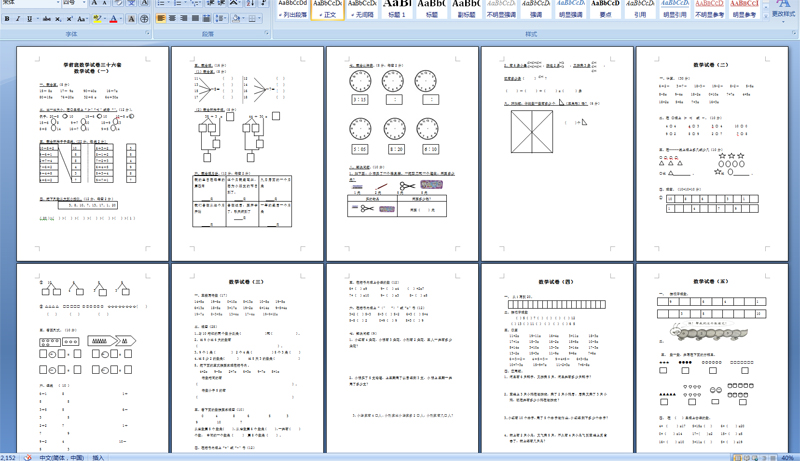Toggle Underline formatting
Screen dimensions: 800x461
click(29, 19)
